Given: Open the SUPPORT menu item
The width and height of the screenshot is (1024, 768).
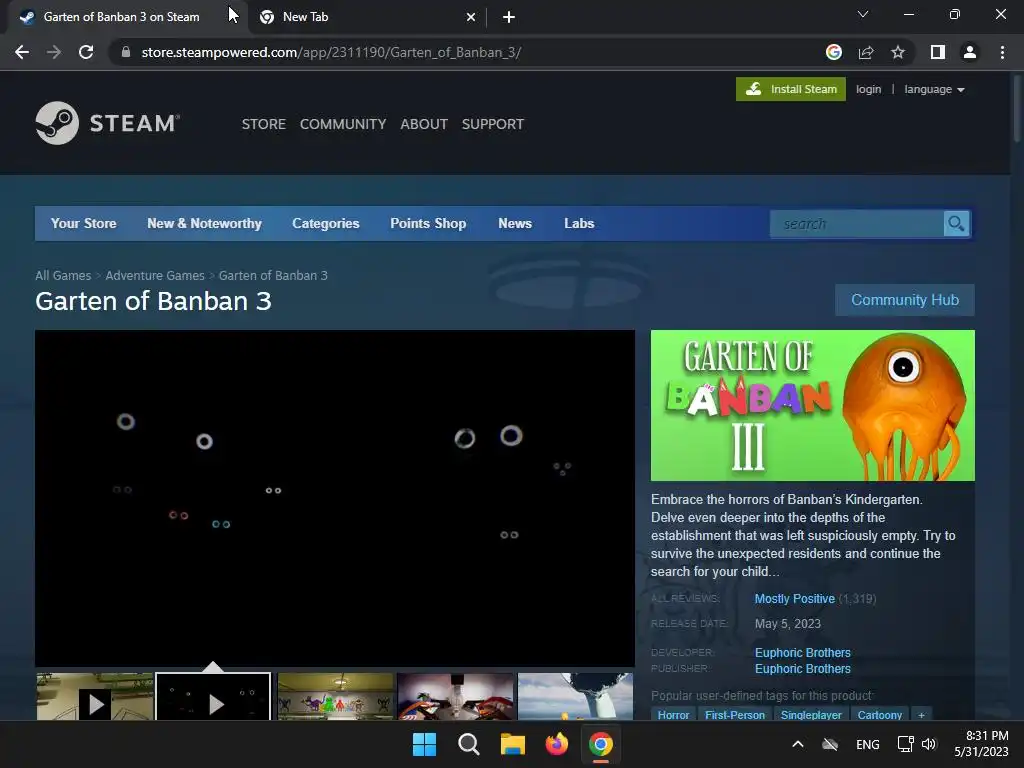Looking at the screenshot, I should coord(492,124).
